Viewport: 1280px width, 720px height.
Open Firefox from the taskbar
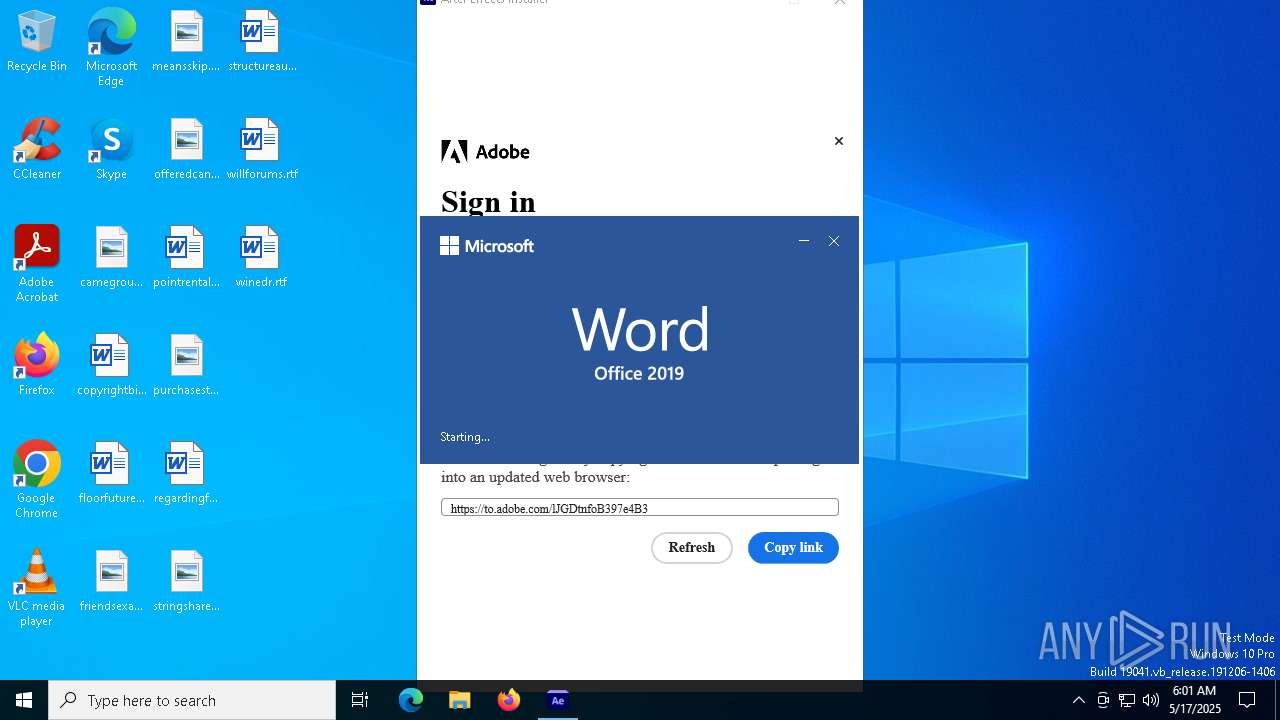[x=509, y=700]
